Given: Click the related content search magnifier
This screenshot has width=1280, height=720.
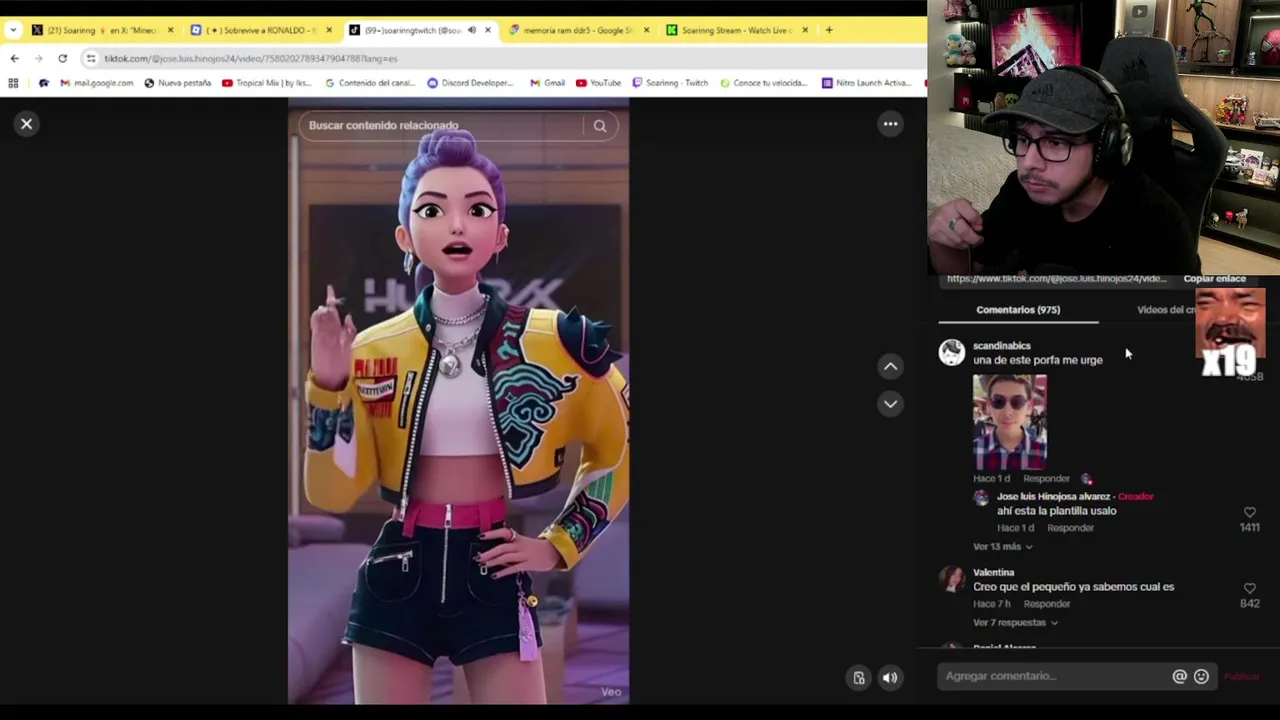Looking at the screenshot, I should pos(600,126).
